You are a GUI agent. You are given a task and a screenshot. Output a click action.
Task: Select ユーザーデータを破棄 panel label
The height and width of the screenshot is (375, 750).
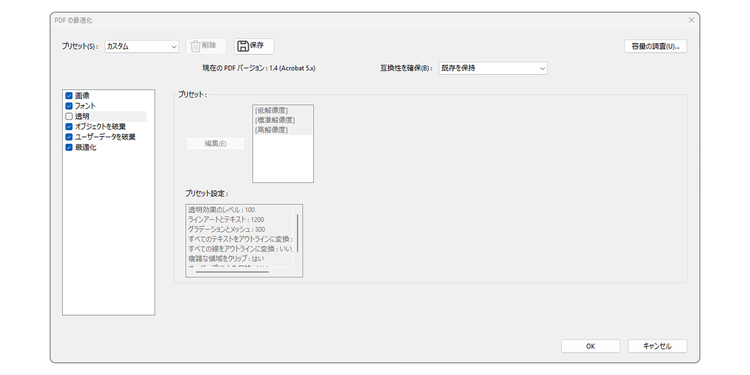tap(105, 137)
